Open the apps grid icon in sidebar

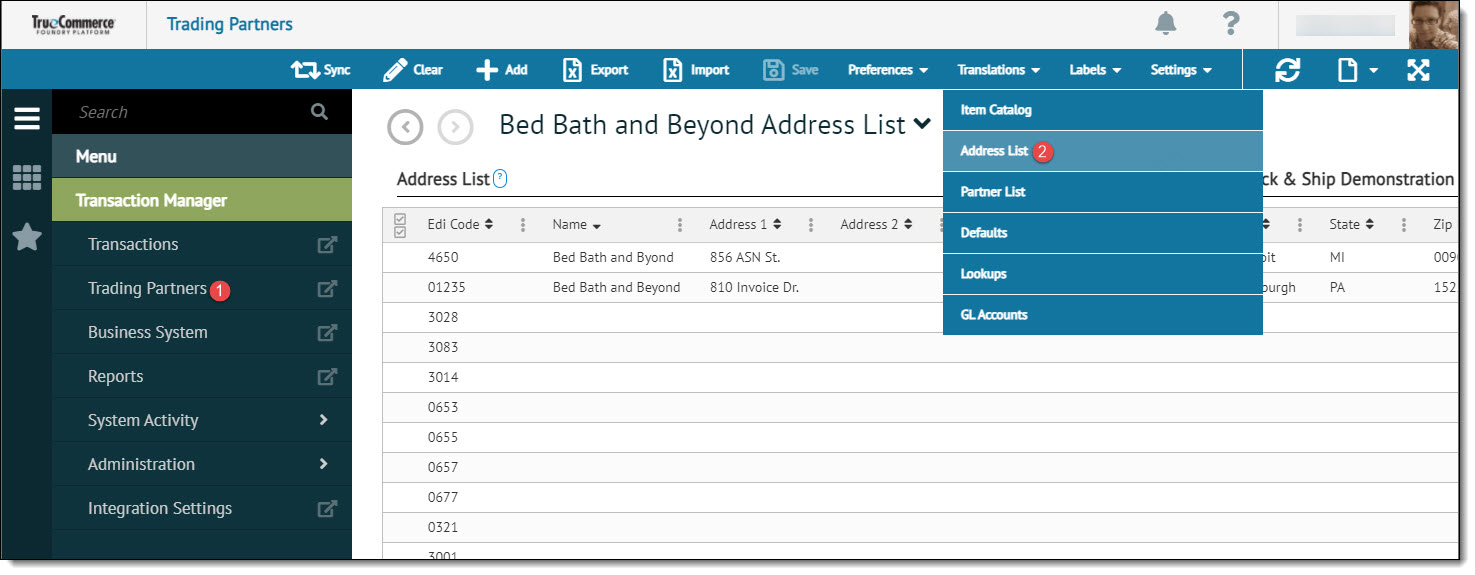(26, 178)
